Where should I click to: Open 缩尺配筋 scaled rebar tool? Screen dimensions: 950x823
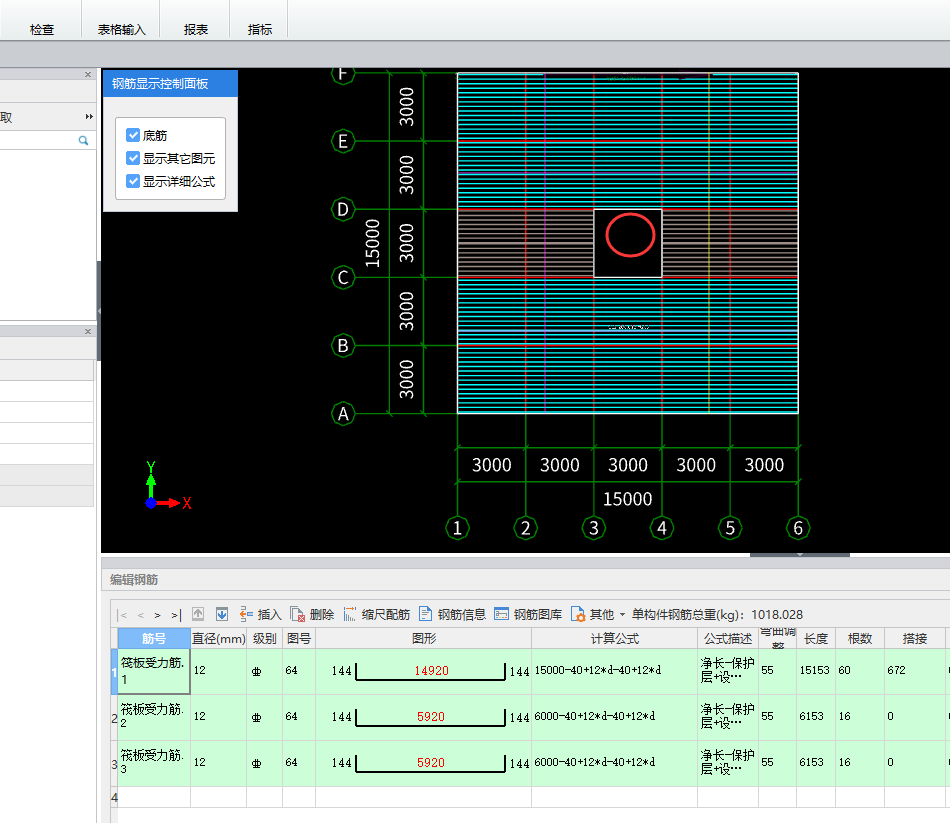pyautogui.click(x=377, y=615)
